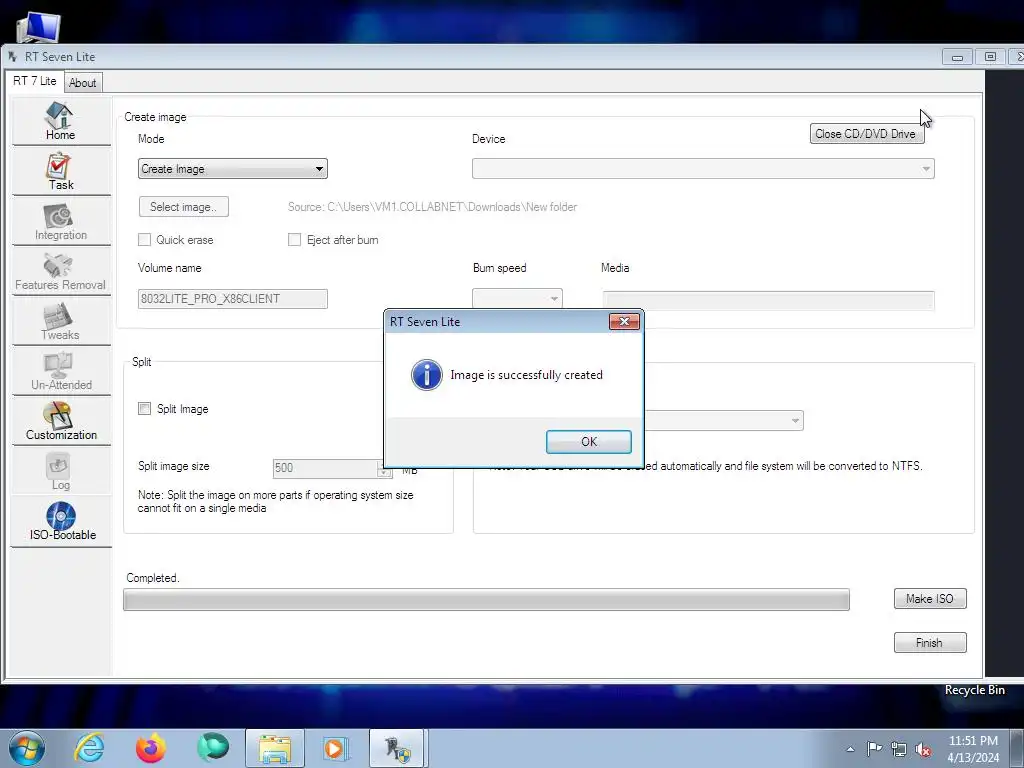Open Windows Media Player taskbar icon

[336, 748]
